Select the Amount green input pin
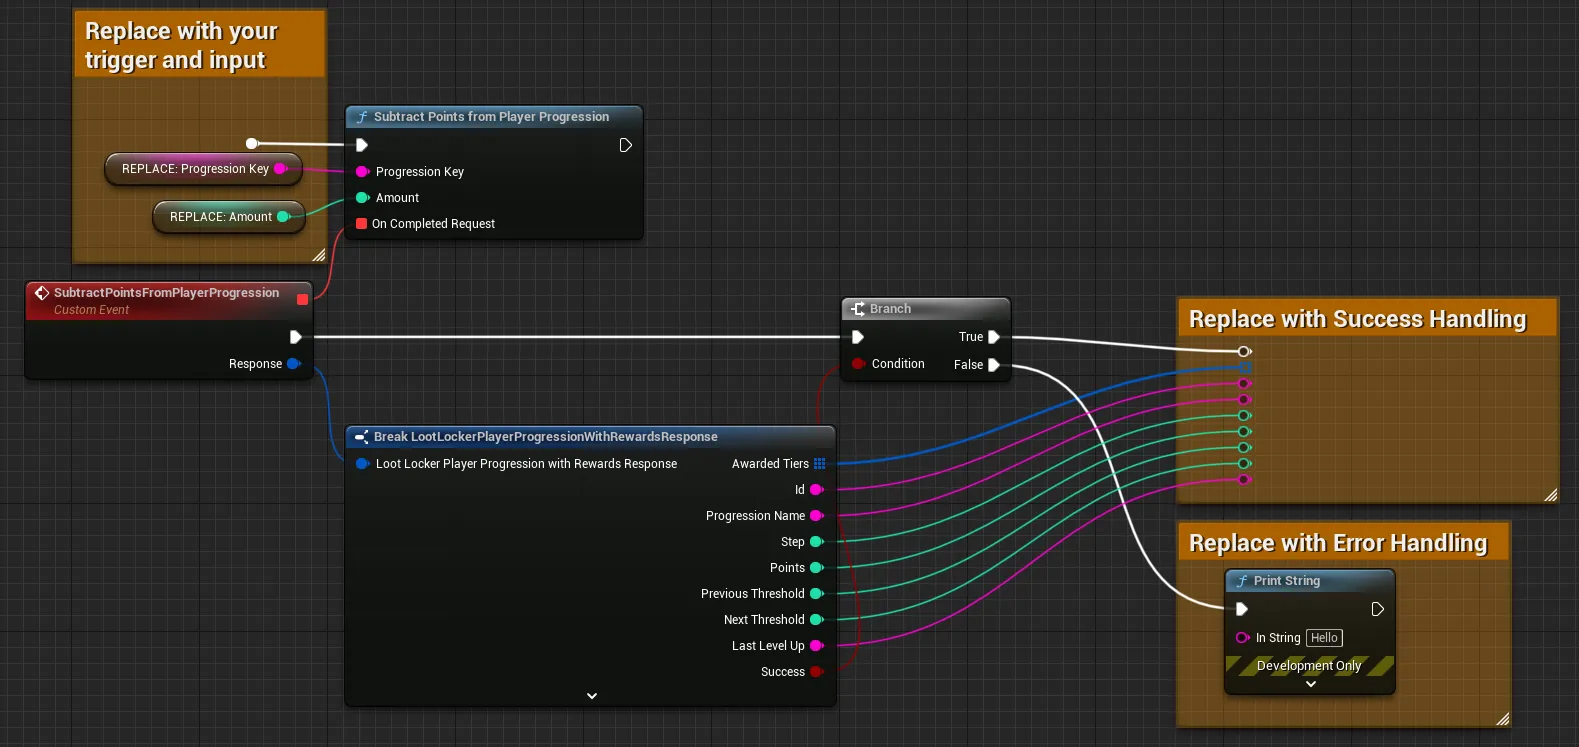1579x747 pixels. pos(362,198)
